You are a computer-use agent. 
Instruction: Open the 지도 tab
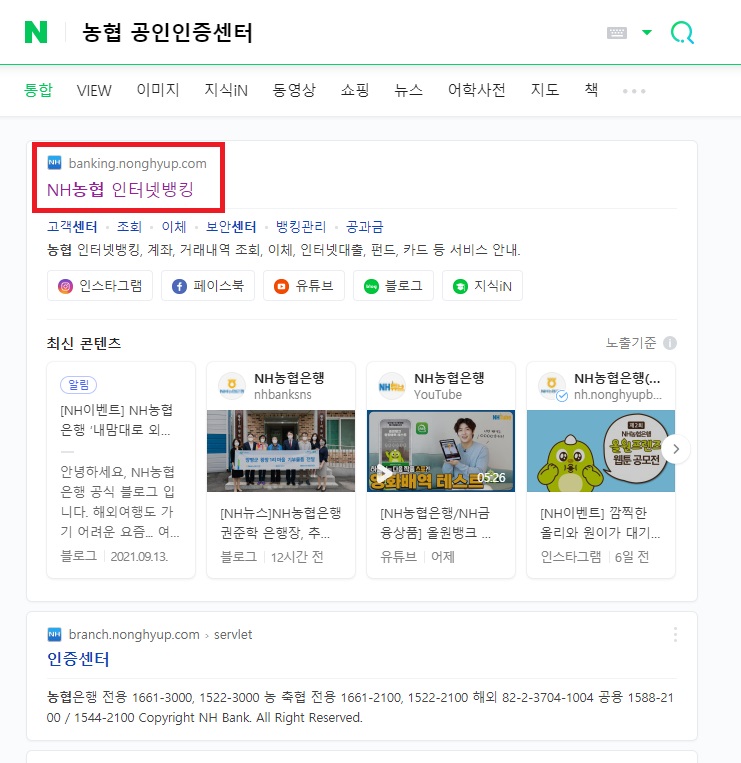tap(544, 90)
